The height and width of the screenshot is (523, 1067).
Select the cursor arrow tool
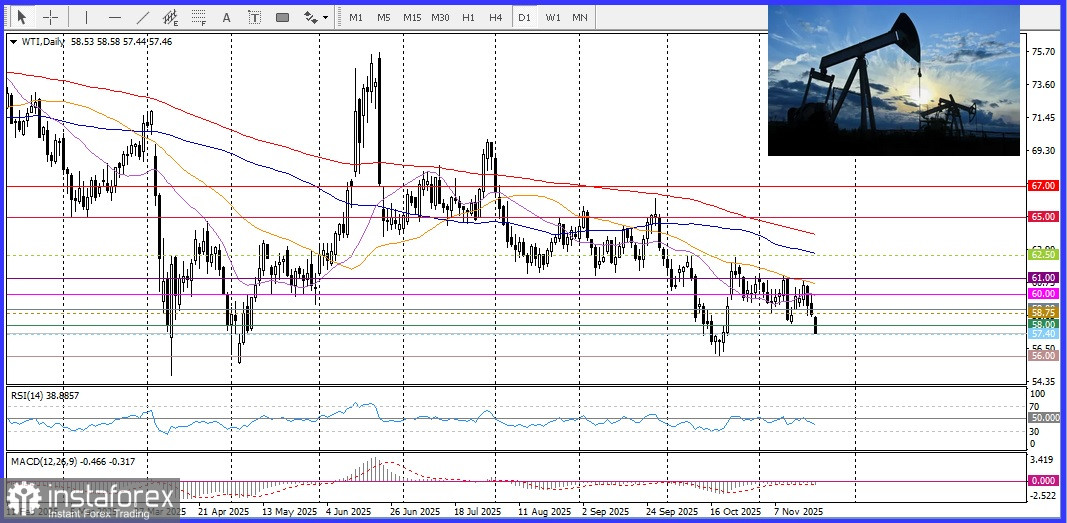[x=22, y=17]
